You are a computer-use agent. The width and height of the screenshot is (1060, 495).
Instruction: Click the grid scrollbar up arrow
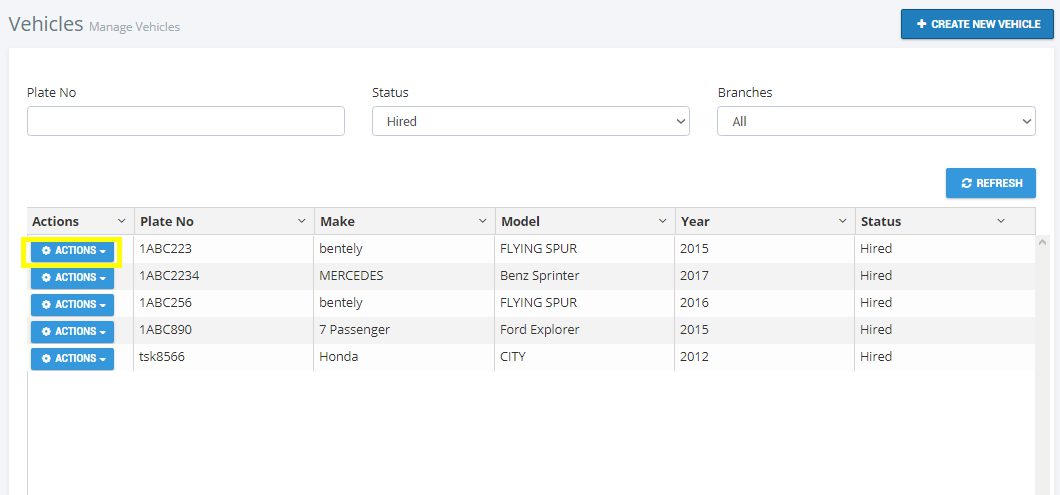click(x=1044, y=242)
